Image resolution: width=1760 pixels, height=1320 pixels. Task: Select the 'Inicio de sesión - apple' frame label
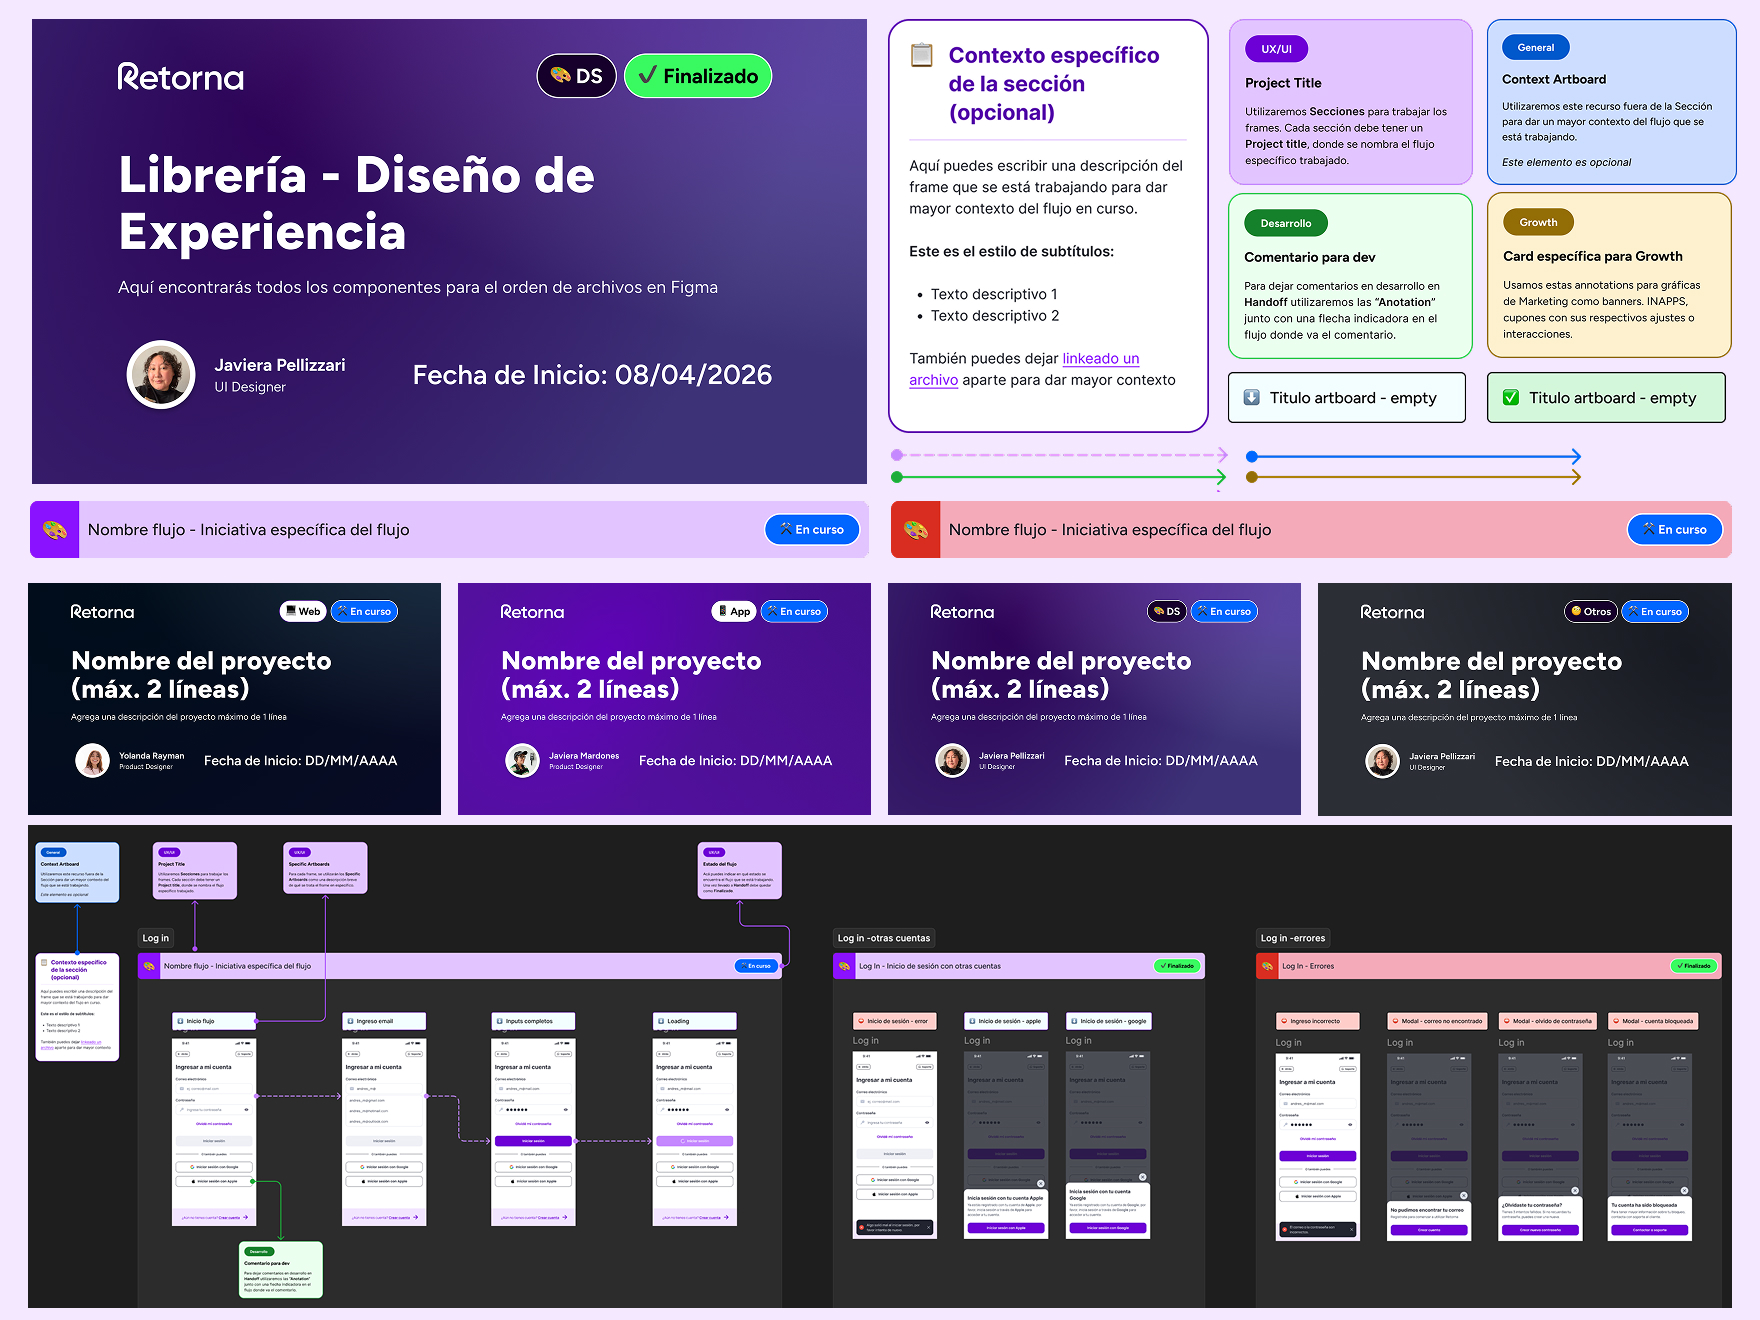pos(1006,1021)
